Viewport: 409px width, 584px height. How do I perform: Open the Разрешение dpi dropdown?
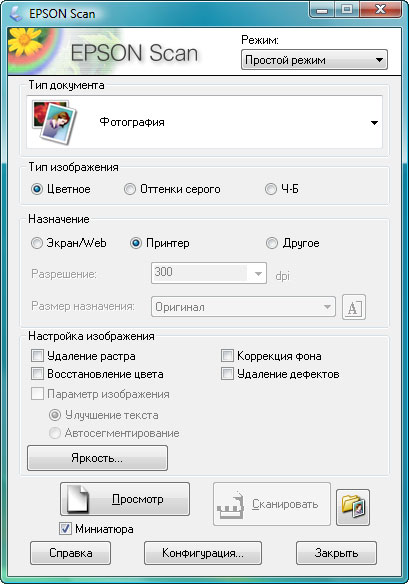click(x=209, y=273)
